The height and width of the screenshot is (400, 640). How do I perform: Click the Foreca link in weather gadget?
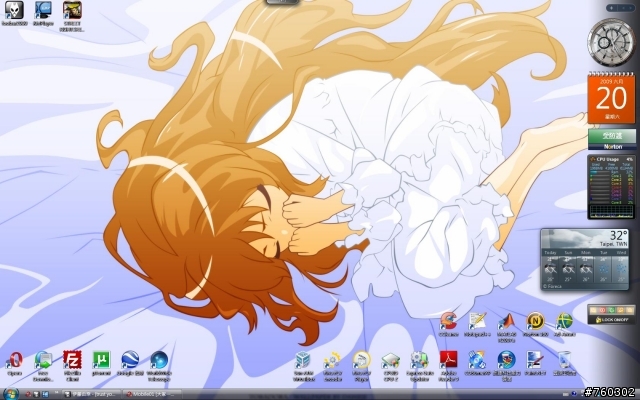tap(552, 286)
